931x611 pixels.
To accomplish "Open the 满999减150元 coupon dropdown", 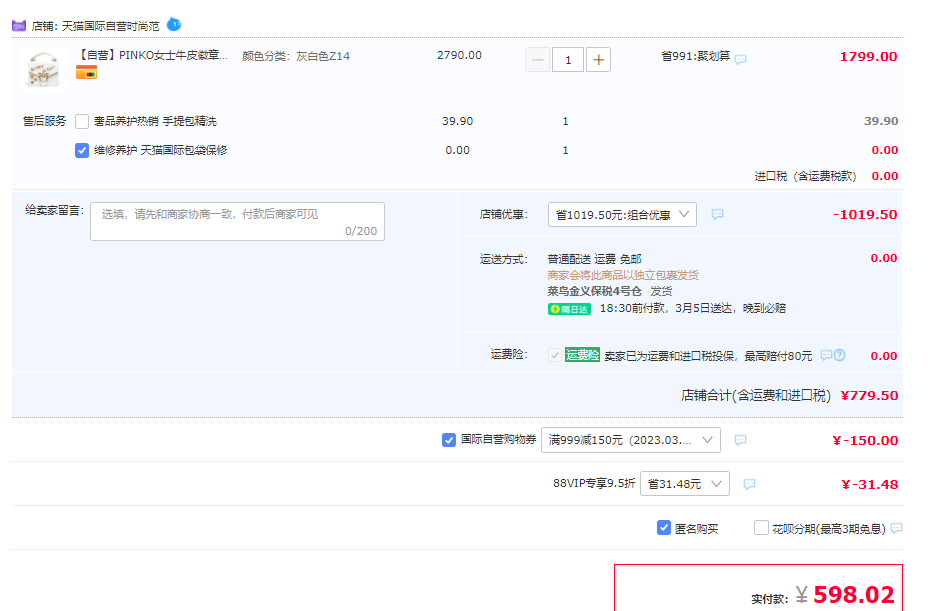I will (x=631, y=440).
